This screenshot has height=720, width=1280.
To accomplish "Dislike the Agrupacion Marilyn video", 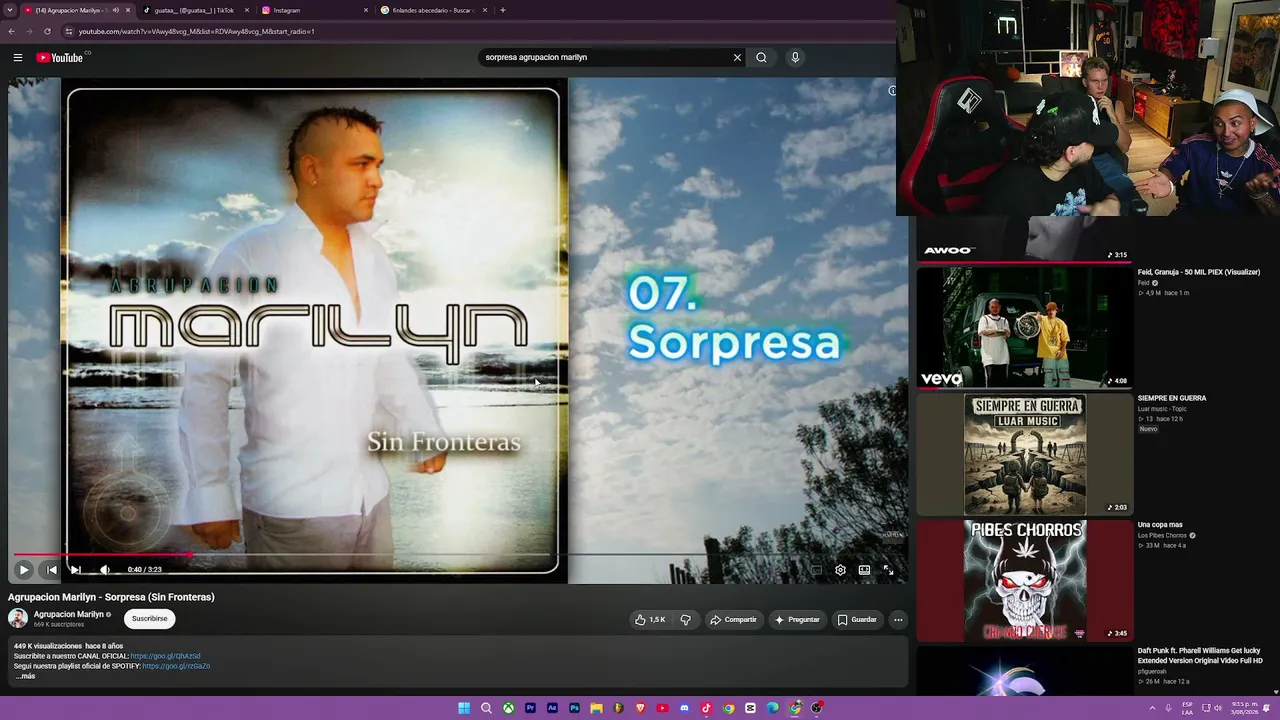I will pos(685,620).
